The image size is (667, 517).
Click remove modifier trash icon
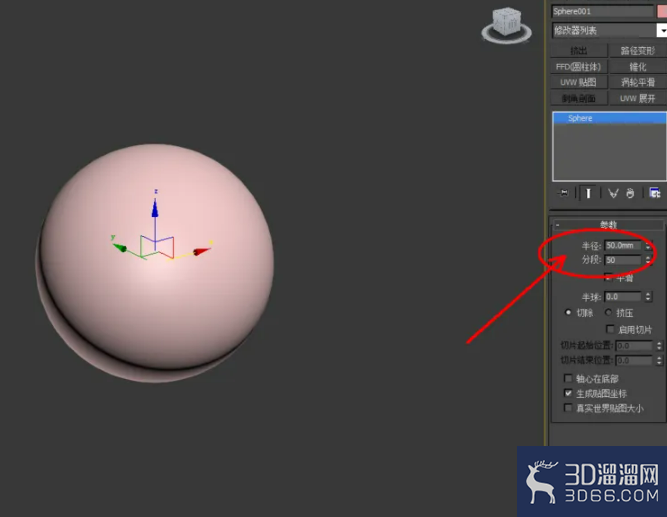(x=630, y=194)
